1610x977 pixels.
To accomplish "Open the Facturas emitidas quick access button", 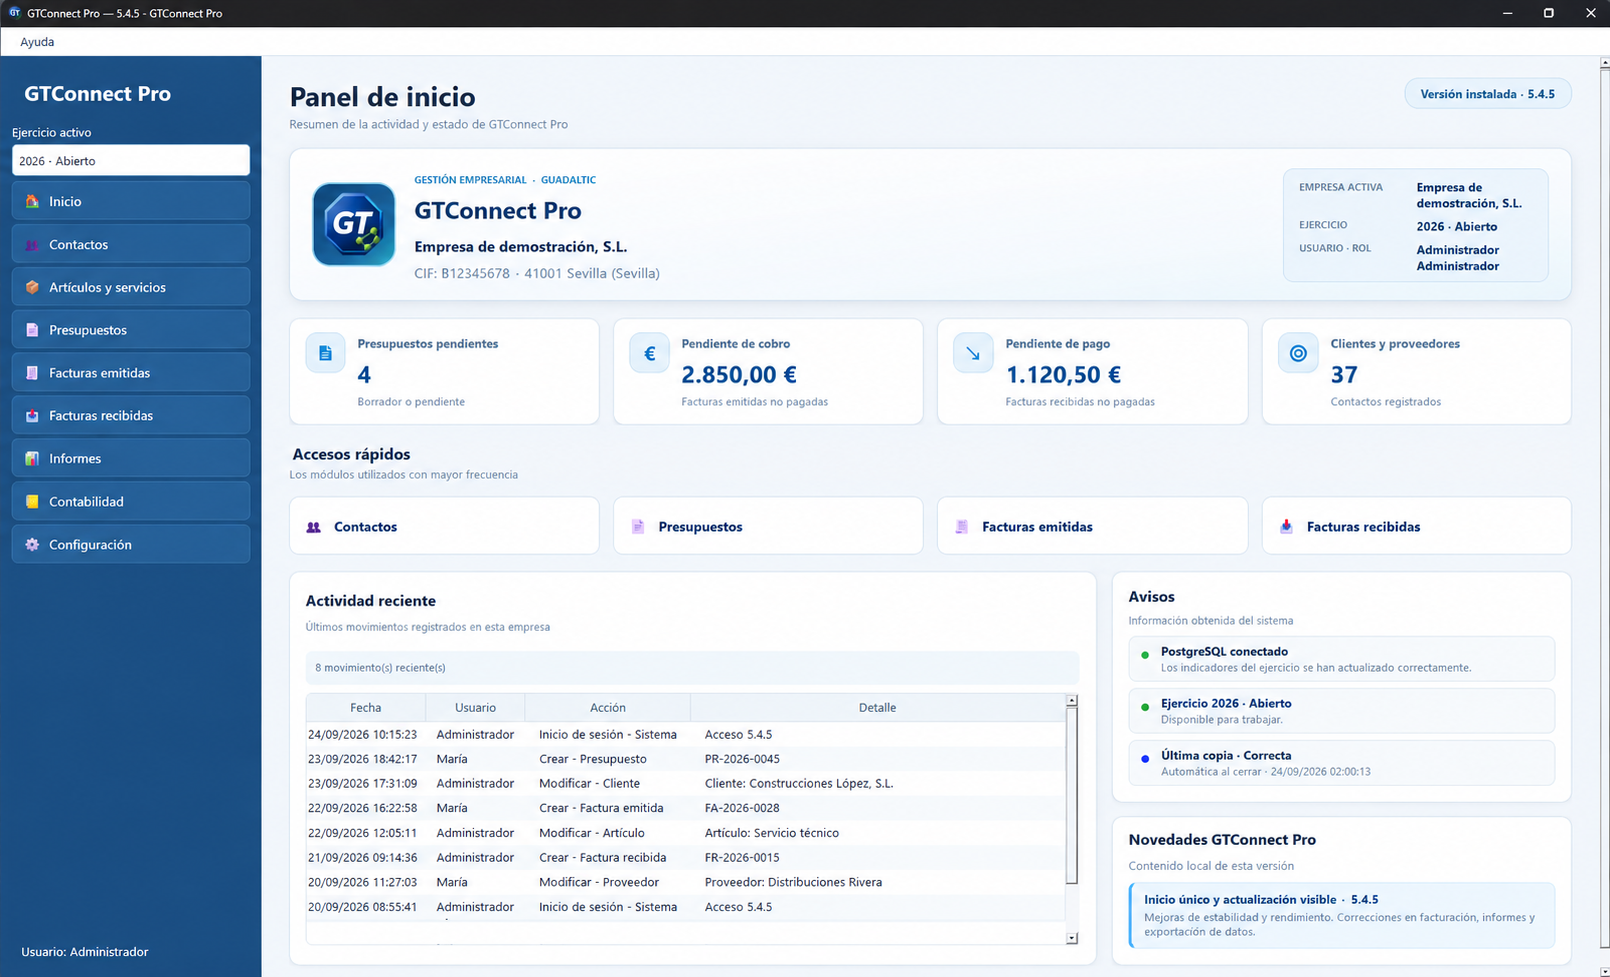I will [x=1092, y=526].
